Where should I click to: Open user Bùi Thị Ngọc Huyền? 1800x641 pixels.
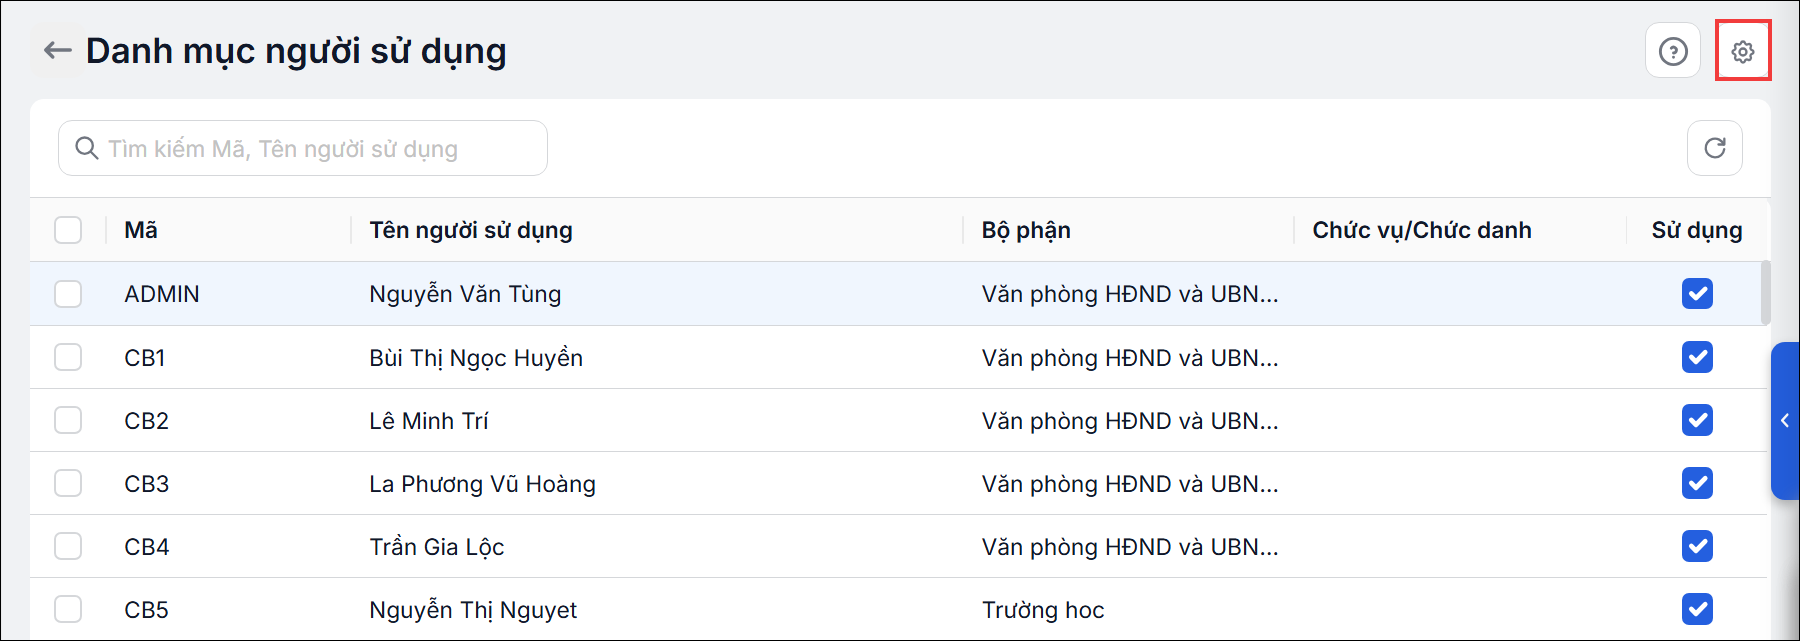coord(476,358)
